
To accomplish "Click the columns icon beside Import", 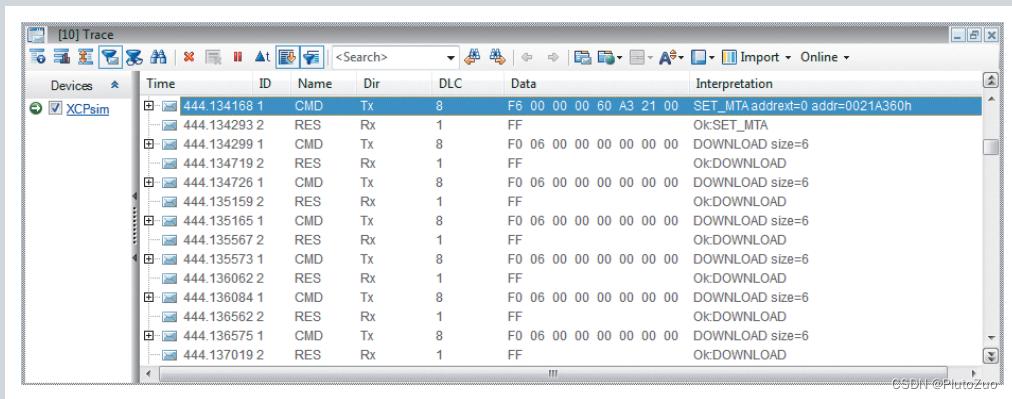I will [x=729, y=57].
